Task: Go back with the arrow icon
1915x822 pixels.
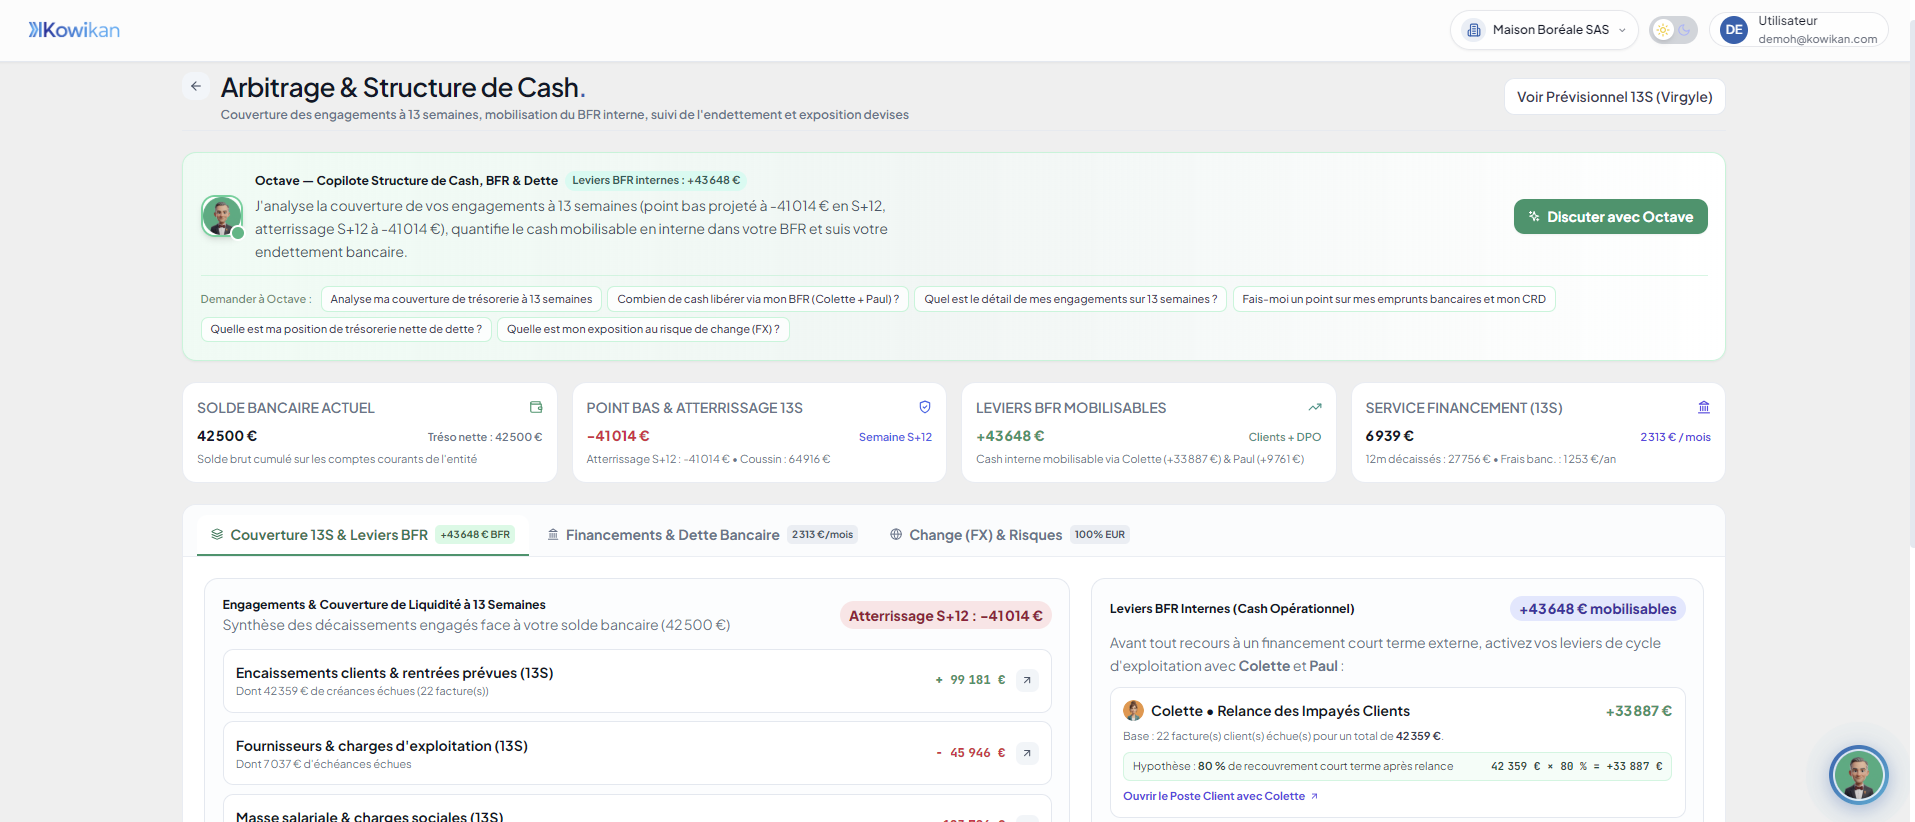Action: 196,87
